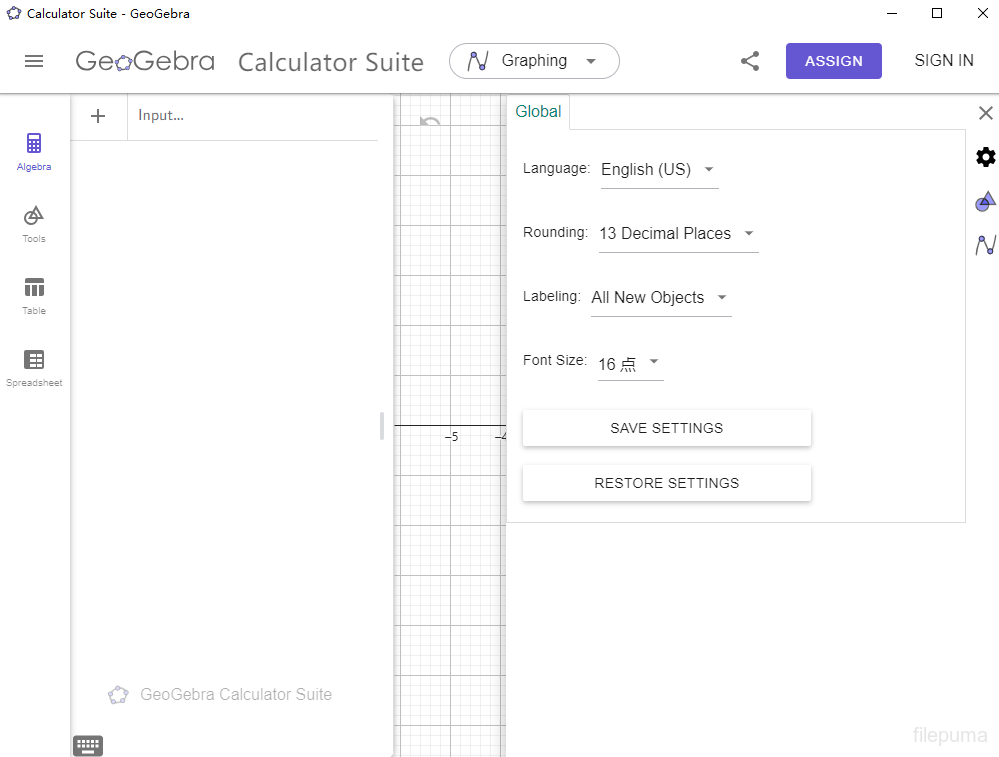Viewport: 999px width, 757px height.
Task: Expand the Labeling dropdown
Action: 660,298
